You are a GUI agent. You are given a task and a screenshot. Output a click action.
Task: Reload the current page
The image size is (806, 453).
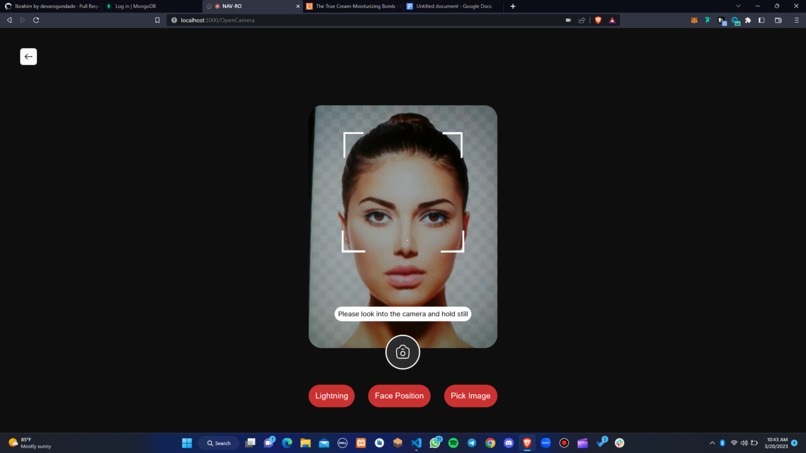coord(36,20)
